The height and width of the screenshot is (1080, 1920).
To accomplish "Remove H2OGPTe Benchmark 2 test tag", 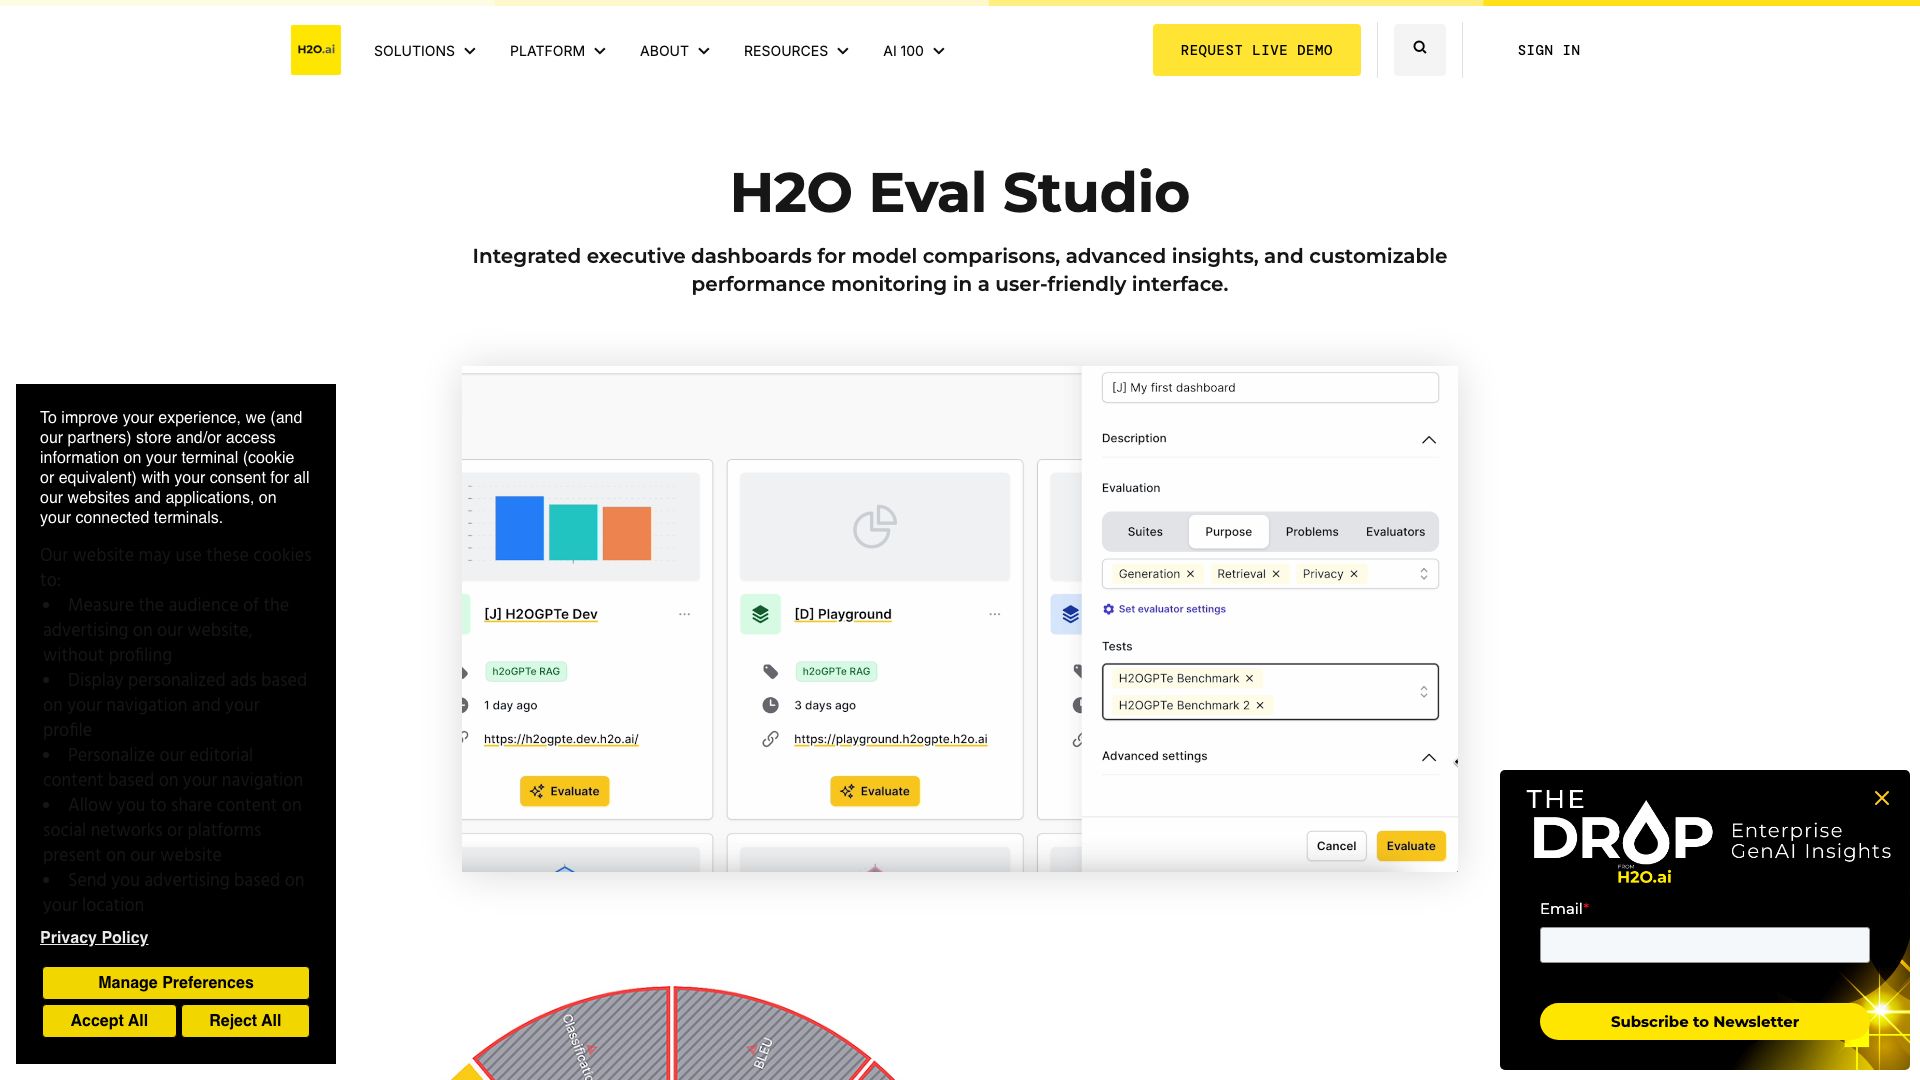I will point(1260,705).
